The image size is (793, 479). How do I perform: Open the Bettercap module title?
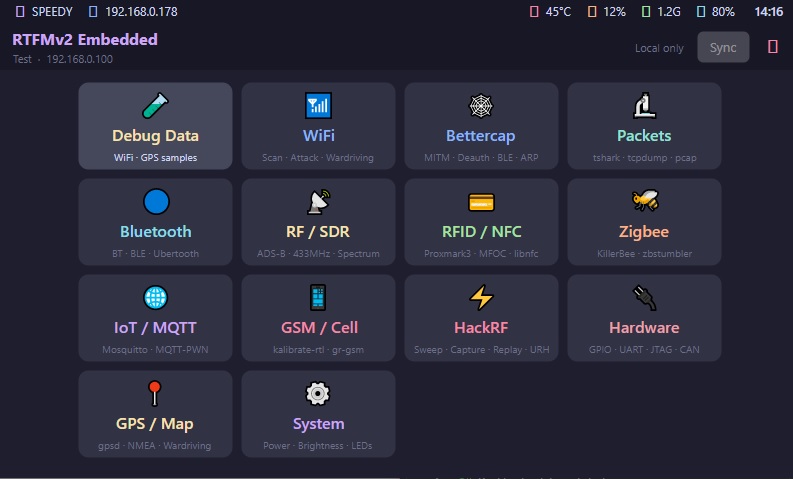click(x=480, y=136)
